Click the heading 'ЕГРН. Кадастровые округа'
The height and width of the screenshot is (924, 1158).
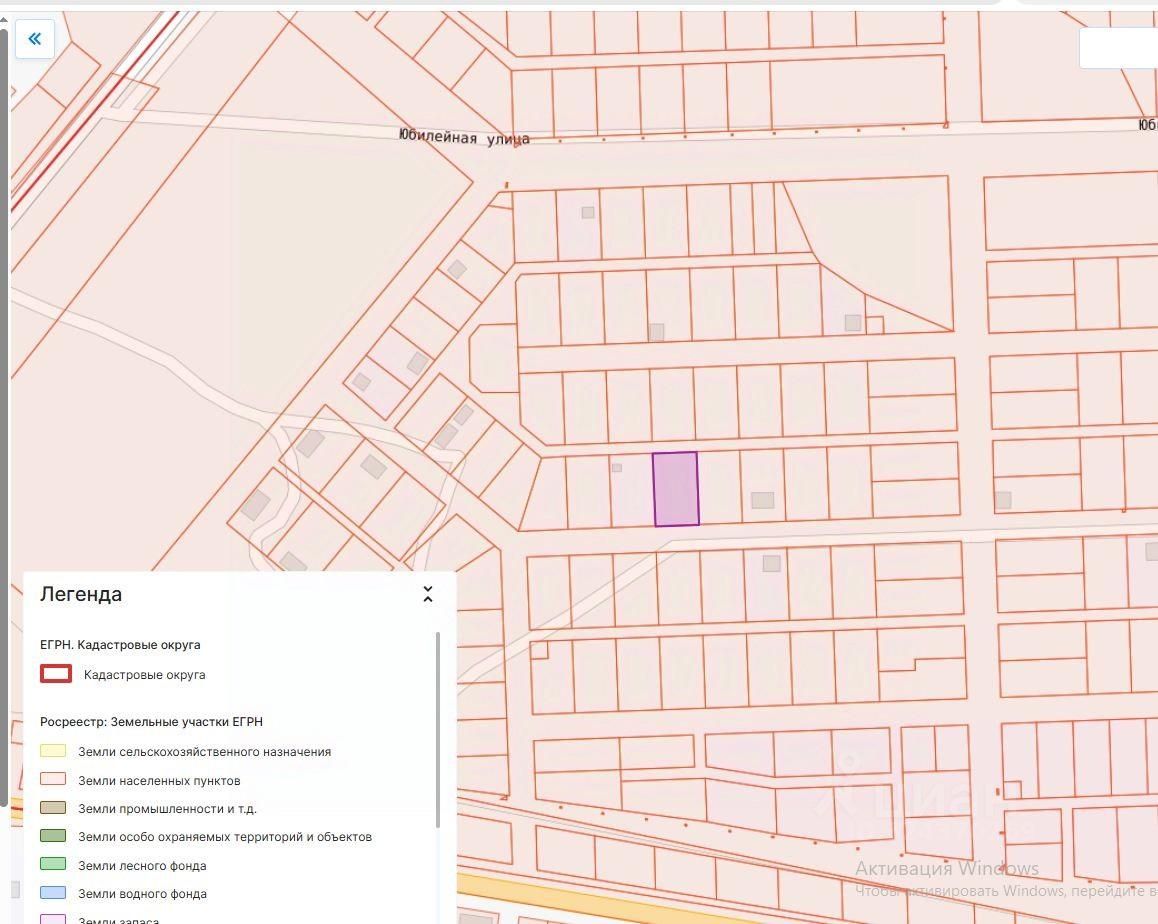point(120,645)
